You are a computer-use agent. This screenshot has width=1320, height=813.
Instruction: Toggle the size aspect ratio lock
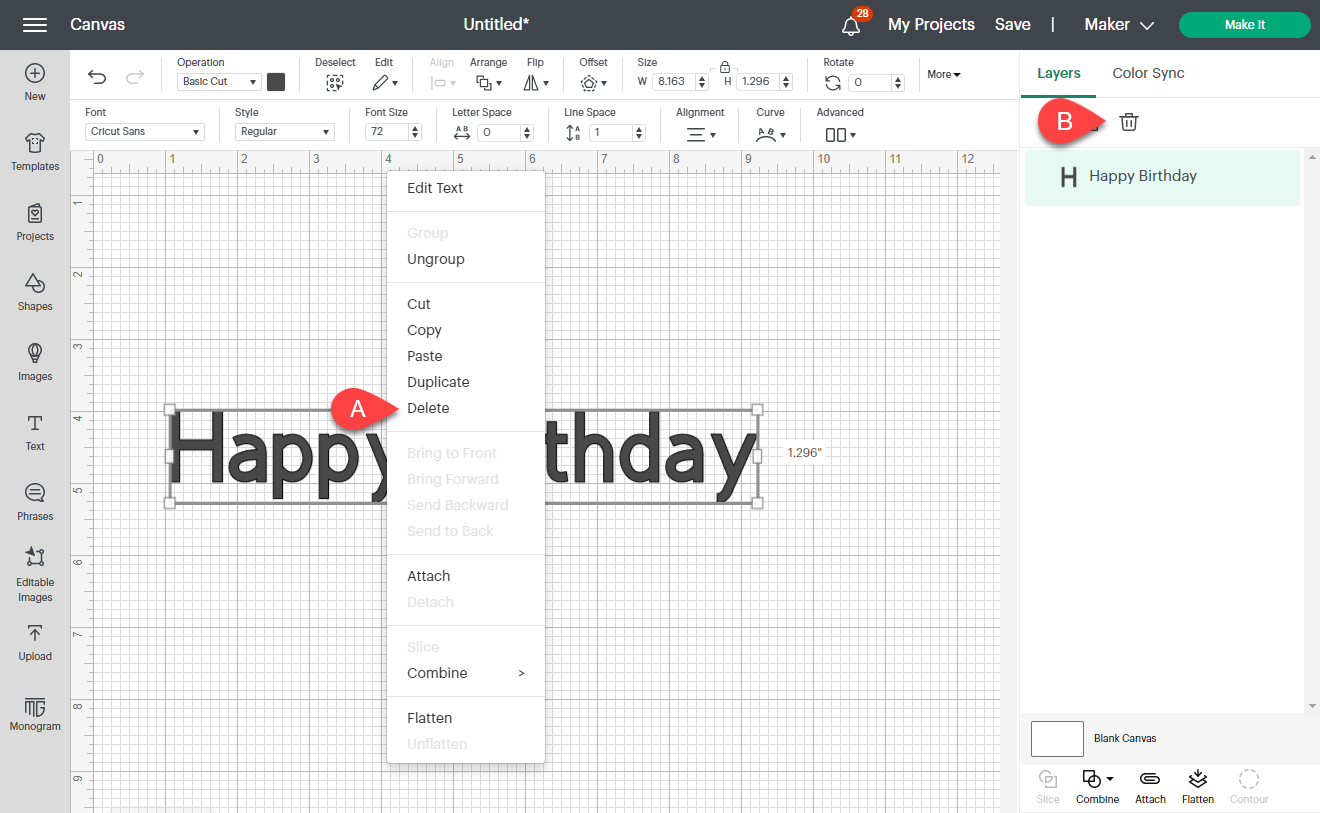(724, 68)
